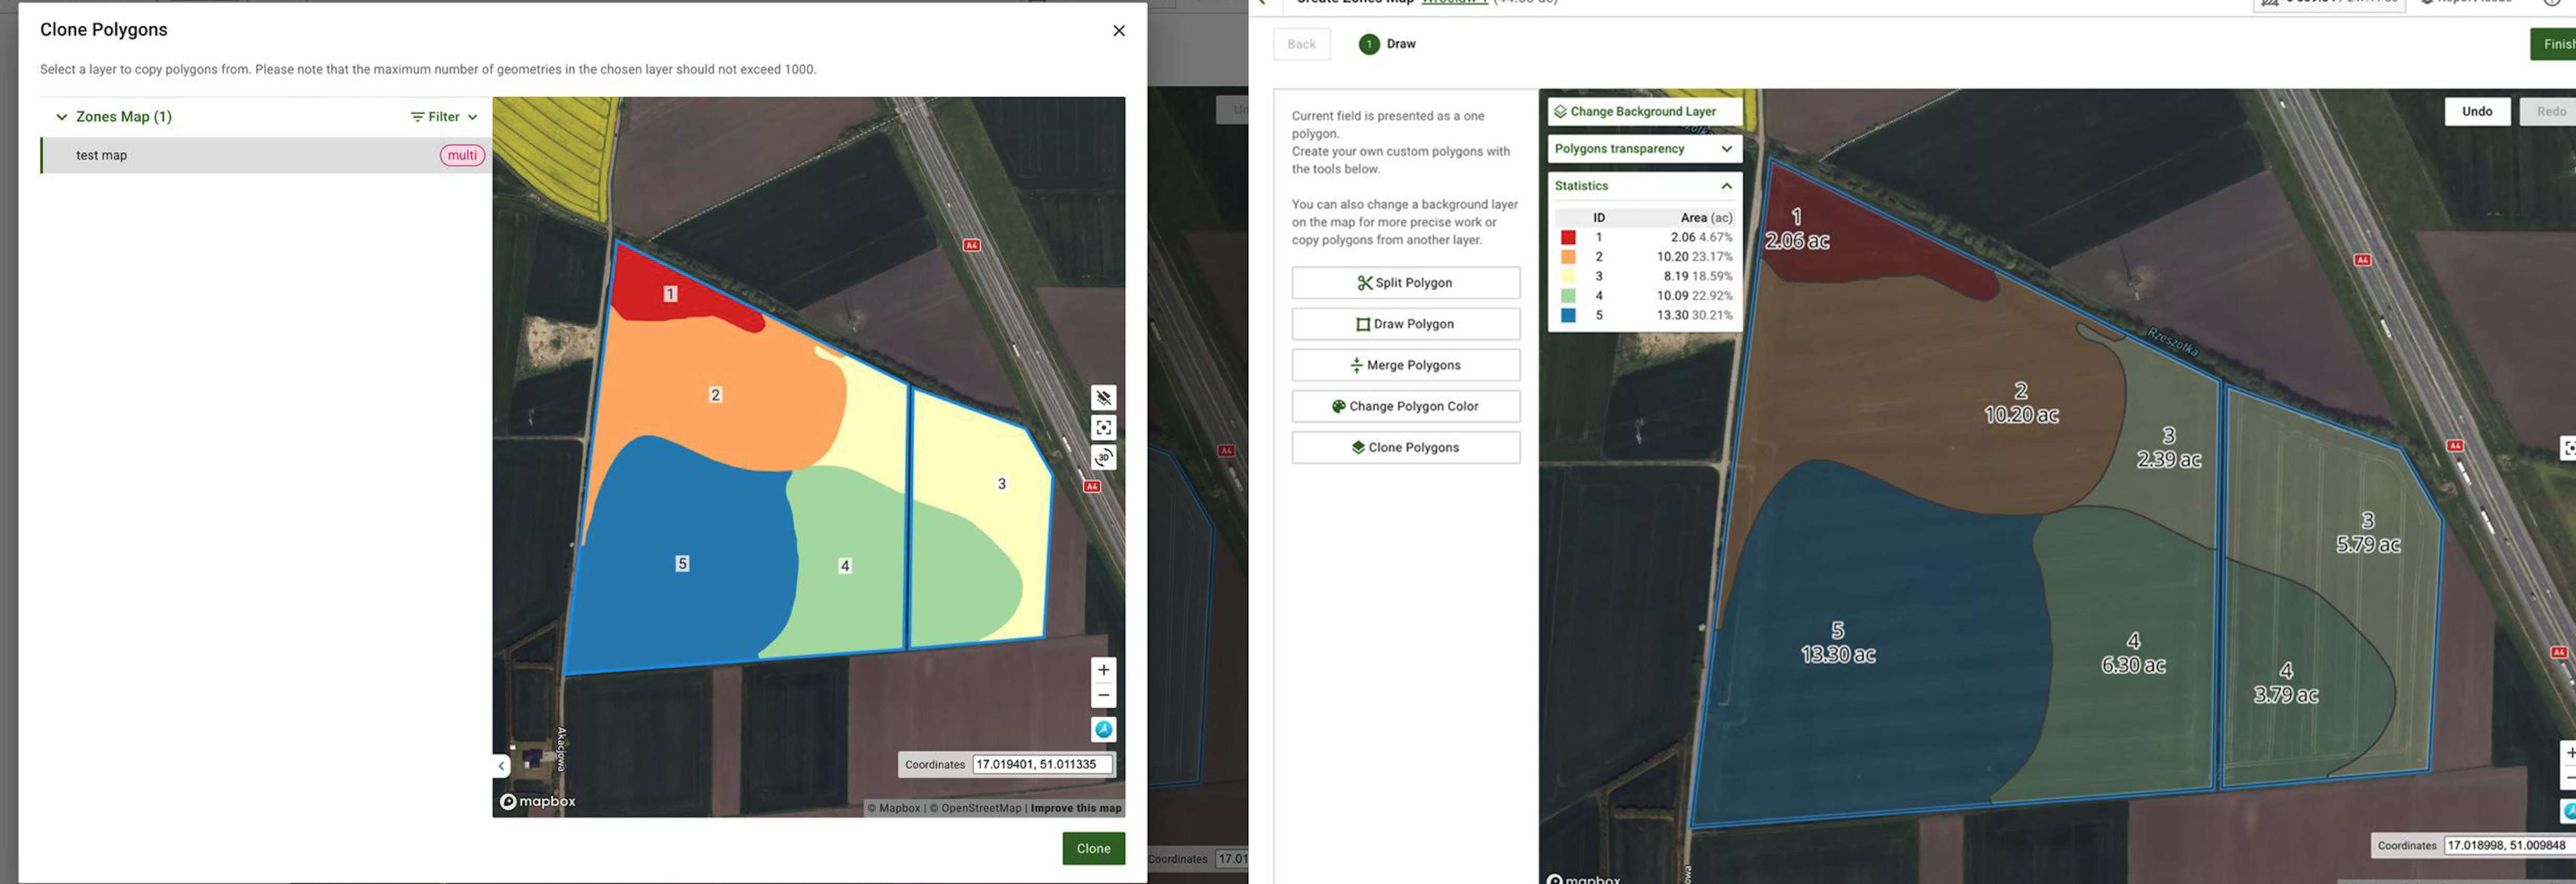Click the Change Background Layer control
Image resolution: width=2576 pixels, height=884 pixels.
1643,110
